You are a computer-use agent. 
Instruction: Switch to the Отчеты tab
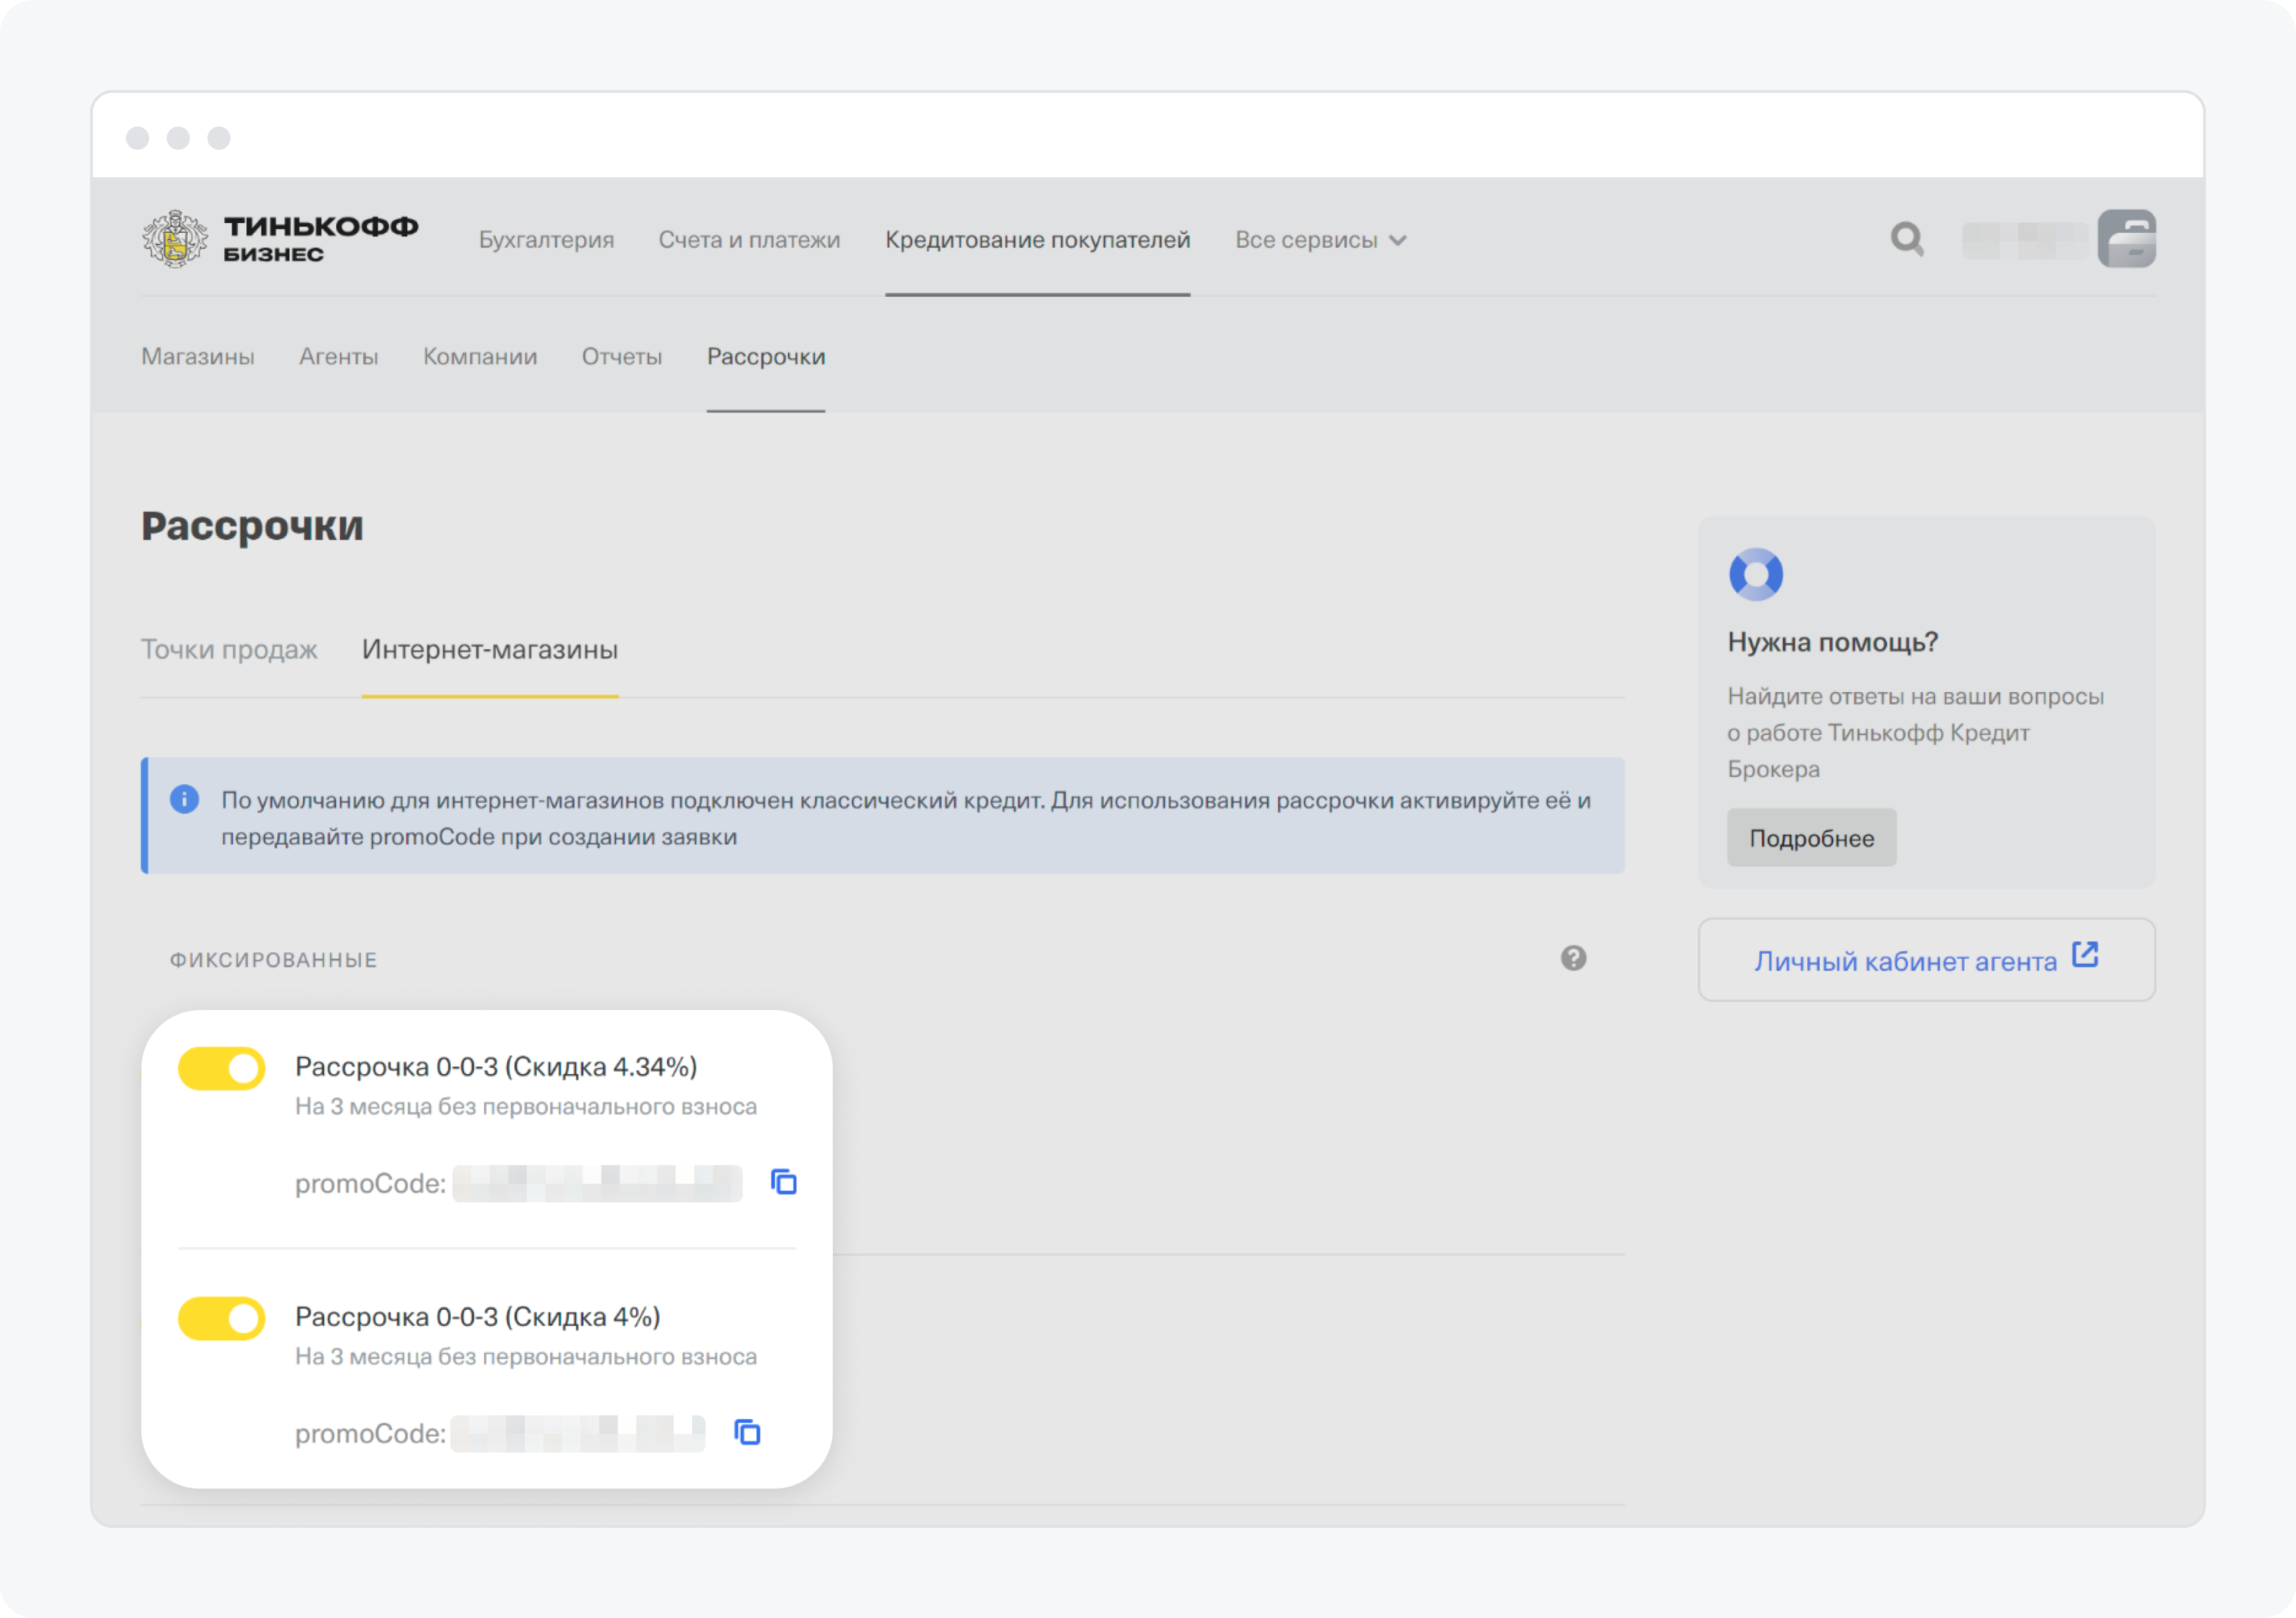click(622, 357)
